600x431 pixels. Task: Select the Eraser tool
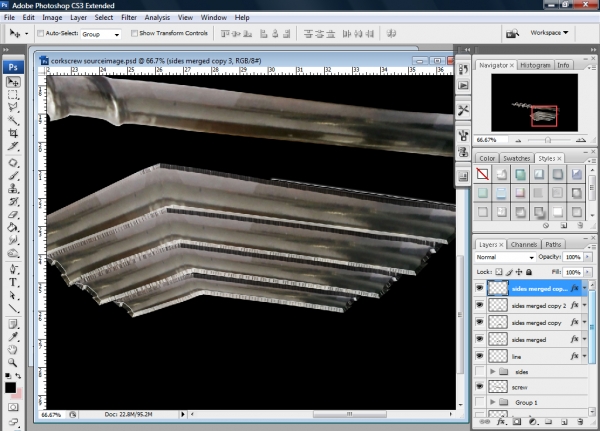[x=13, y=215]
